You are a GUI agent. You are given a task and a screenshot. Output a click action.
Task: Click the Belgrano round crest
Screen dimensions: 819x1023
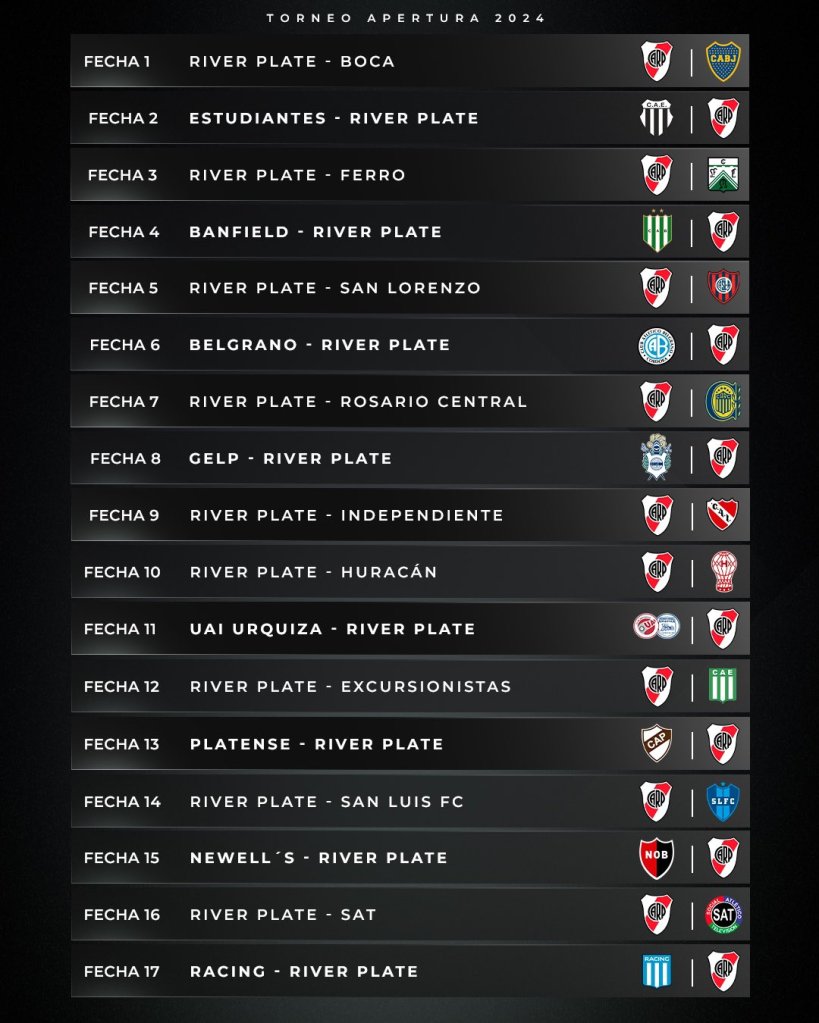tap(657, 345)
